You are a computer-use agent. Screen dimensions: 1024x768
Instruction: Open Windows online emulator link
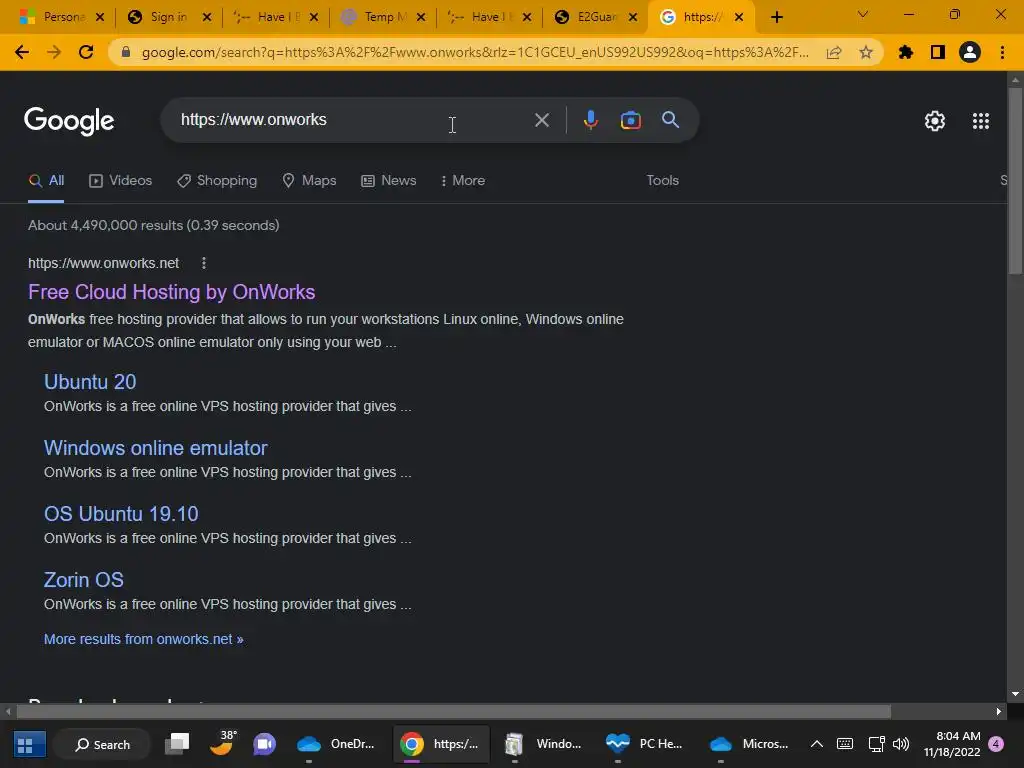[x=155, y=448]
